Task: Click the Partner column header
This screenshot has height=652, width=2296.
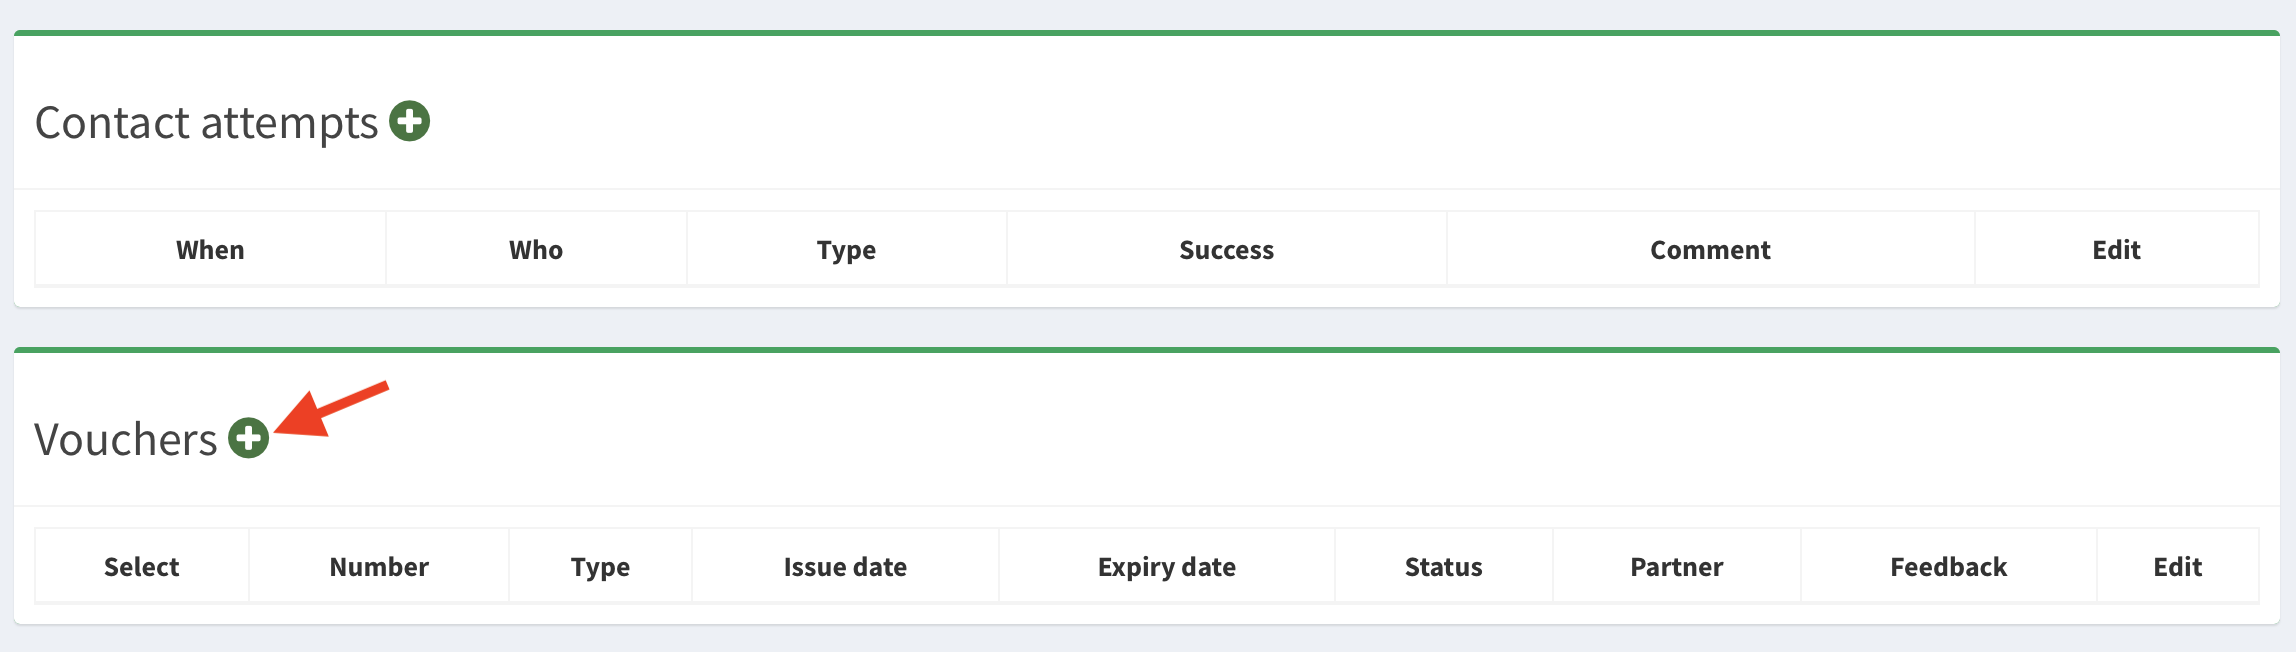Action: pos(1676,567)
